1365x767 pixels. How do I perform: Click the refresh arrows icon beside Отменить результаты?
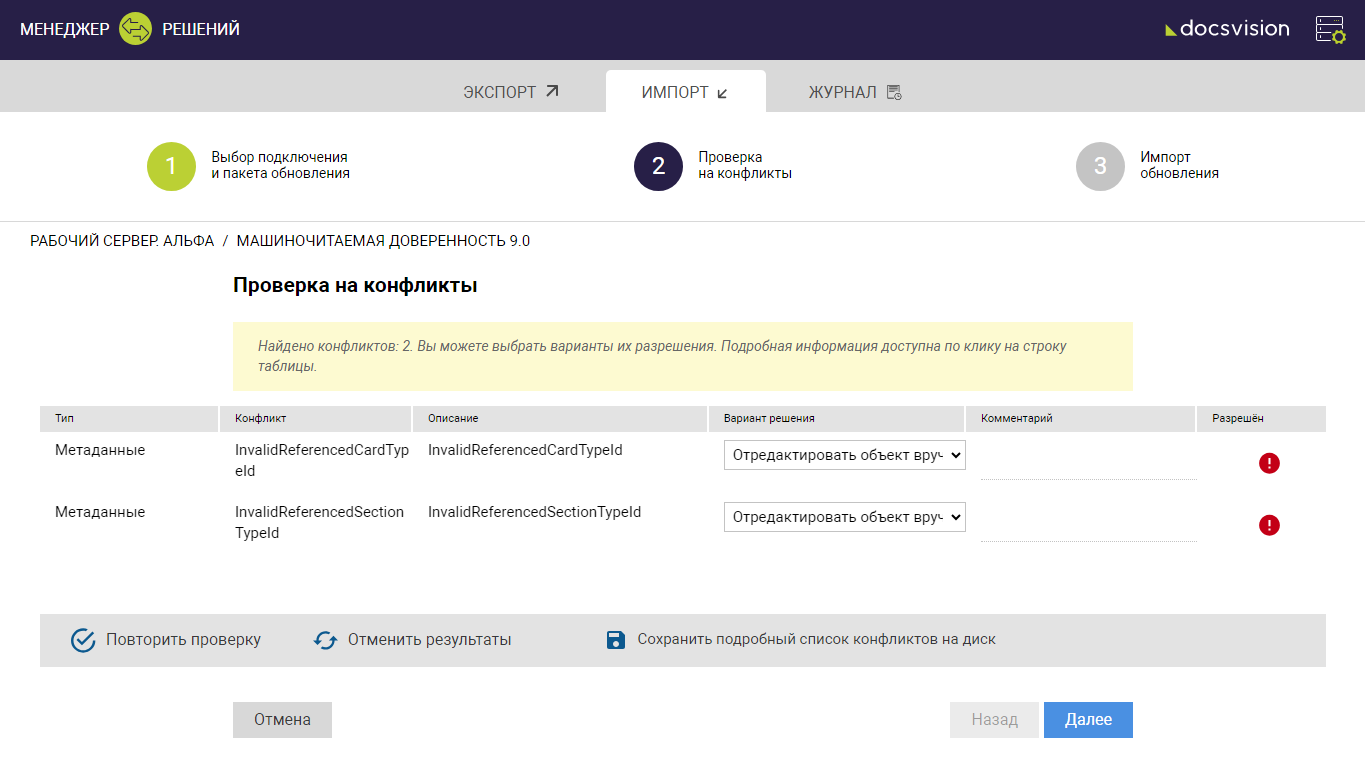pos(325,640)
